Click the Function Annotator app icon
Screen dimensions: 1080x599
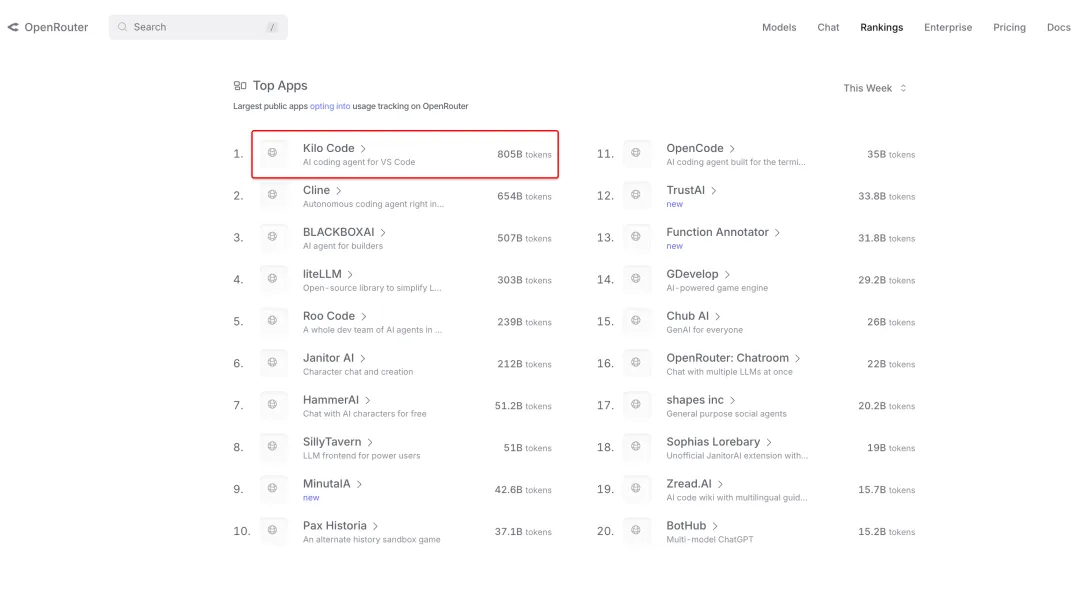point(636,237)
